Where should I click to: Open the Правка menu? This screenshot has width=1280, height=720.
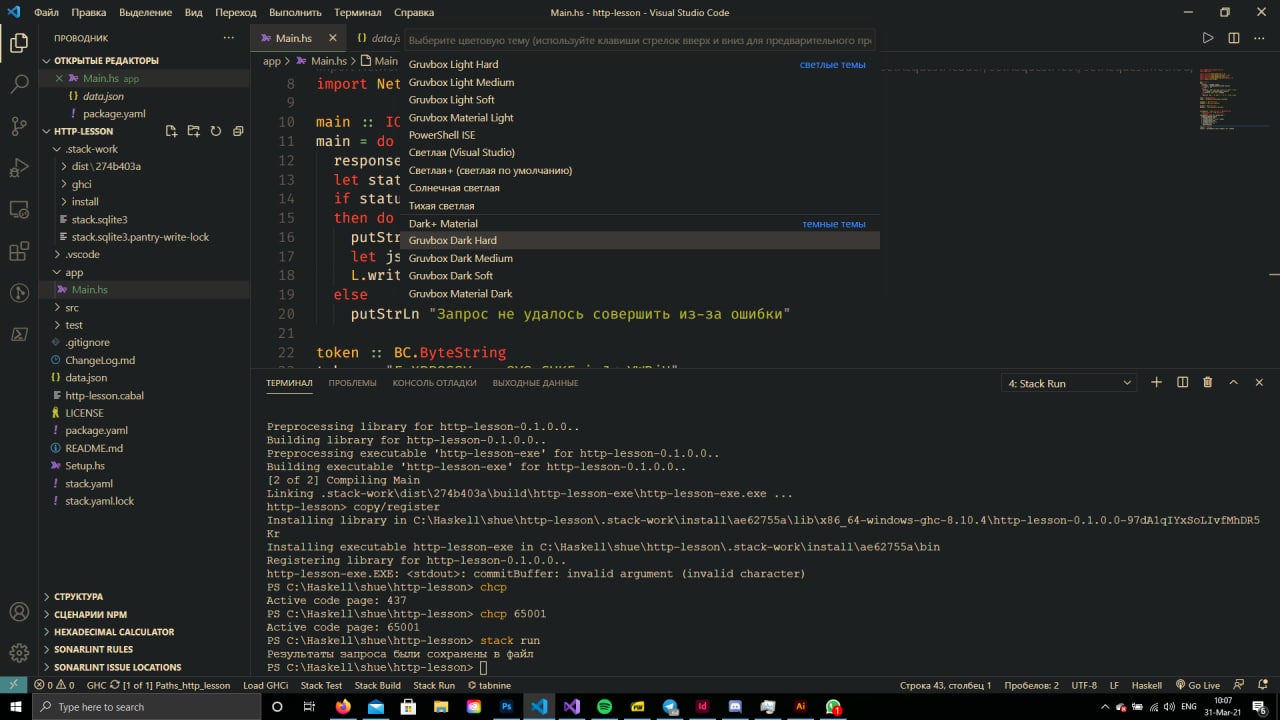[89, 13]
